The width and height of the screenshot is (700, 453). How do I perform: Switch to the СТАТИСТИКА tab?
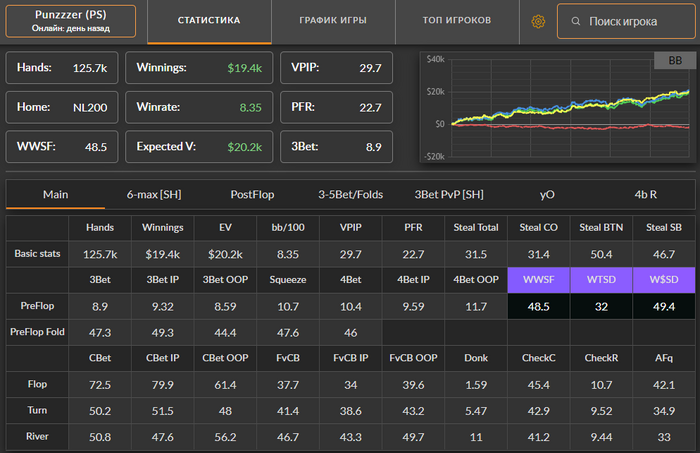click(209, 21)
